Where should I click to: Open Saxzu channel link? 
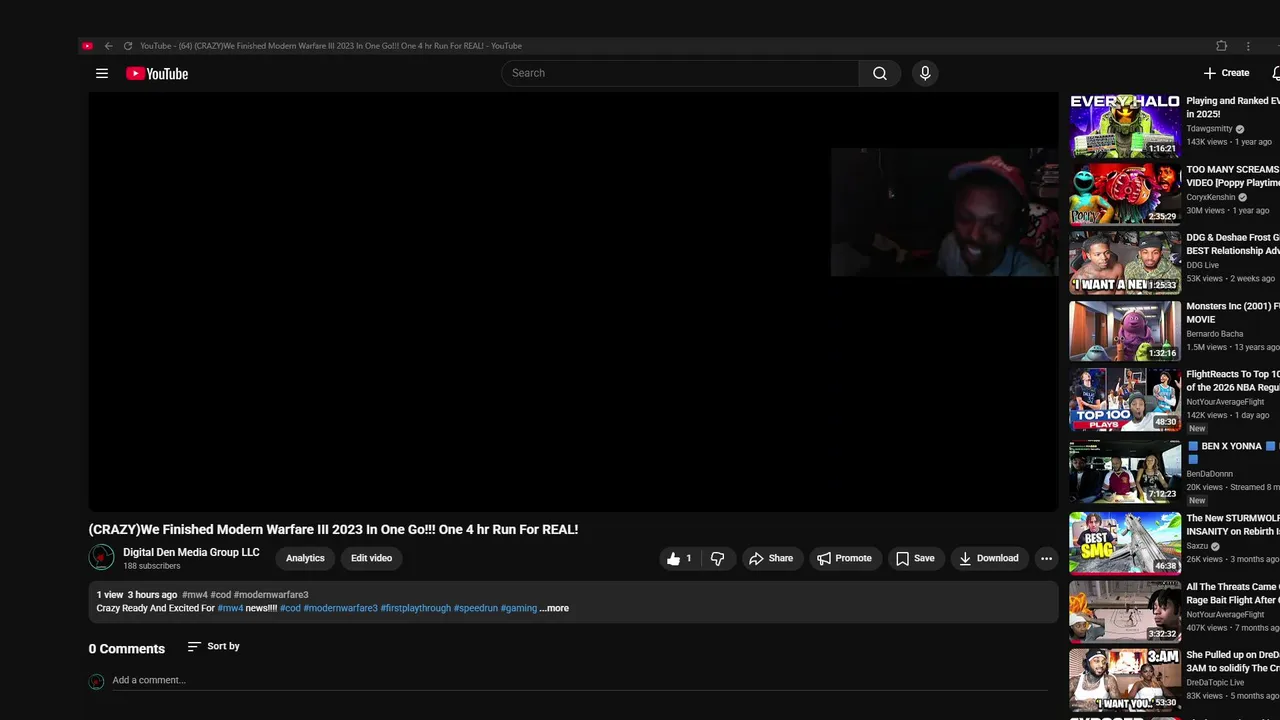click(1198, 547)
